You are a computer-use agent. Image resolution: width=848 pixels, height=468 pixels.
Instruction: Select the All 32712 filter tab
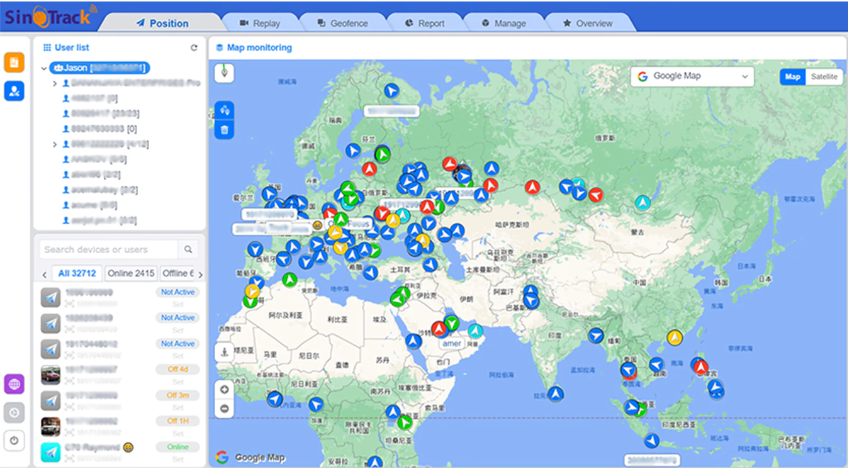point(77,273)
